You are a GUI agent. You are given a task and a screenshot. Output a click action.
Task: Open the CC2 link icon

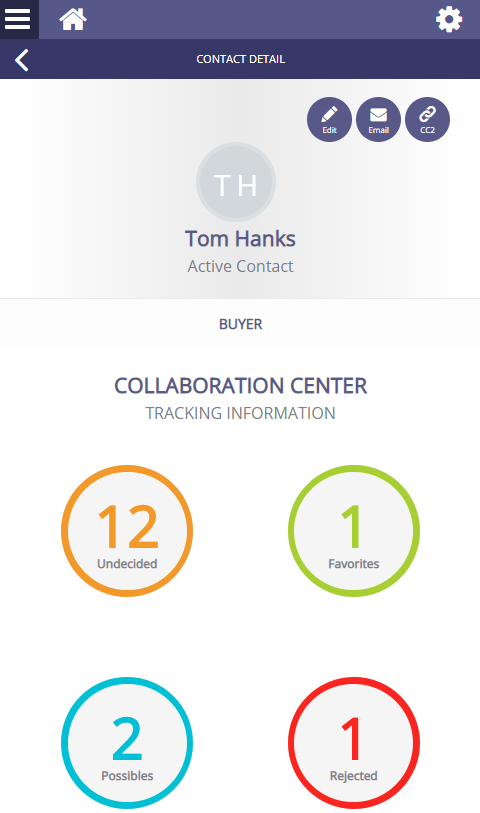(428, 119)
